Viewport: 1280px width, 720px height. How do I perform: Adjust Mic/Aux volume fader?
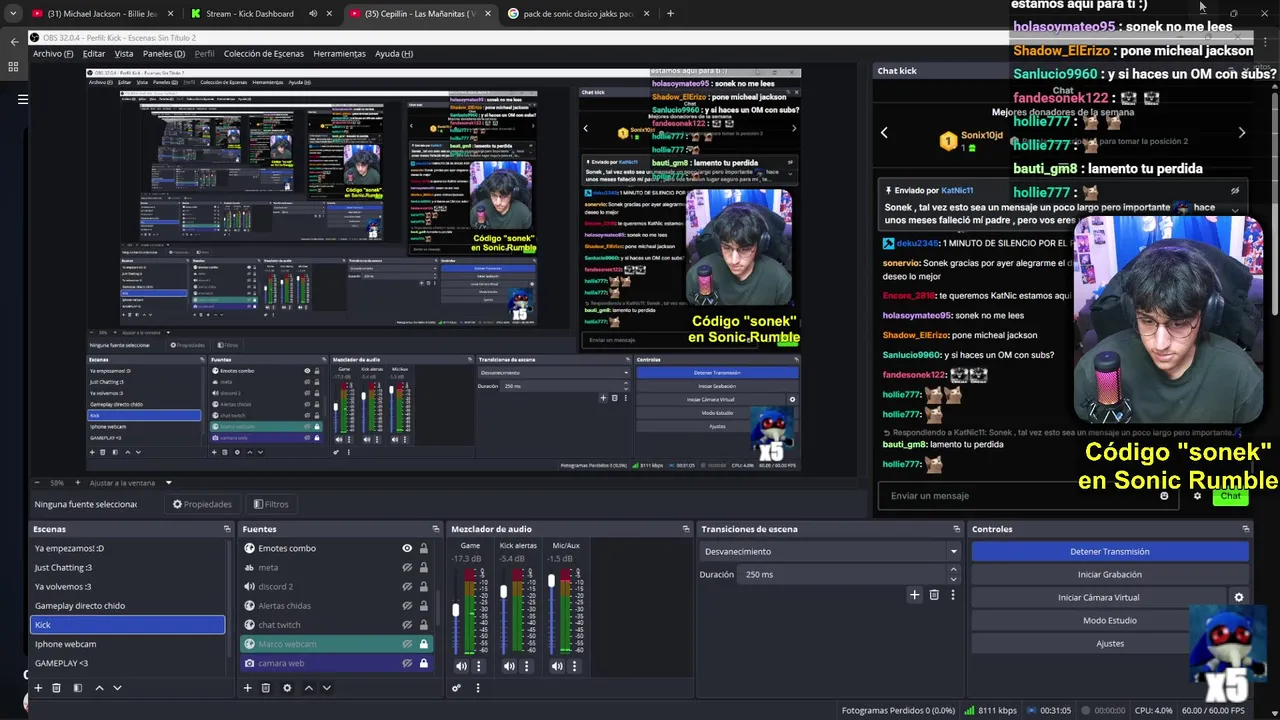[x=552, y=580]
